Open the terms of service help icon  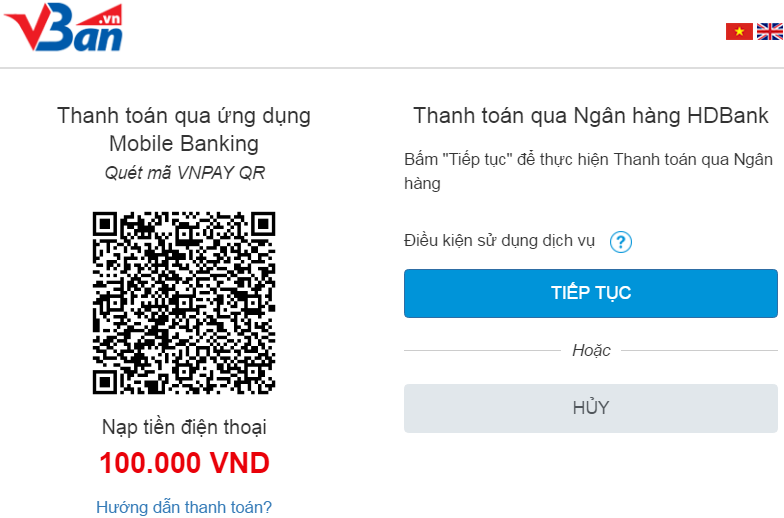621,242
